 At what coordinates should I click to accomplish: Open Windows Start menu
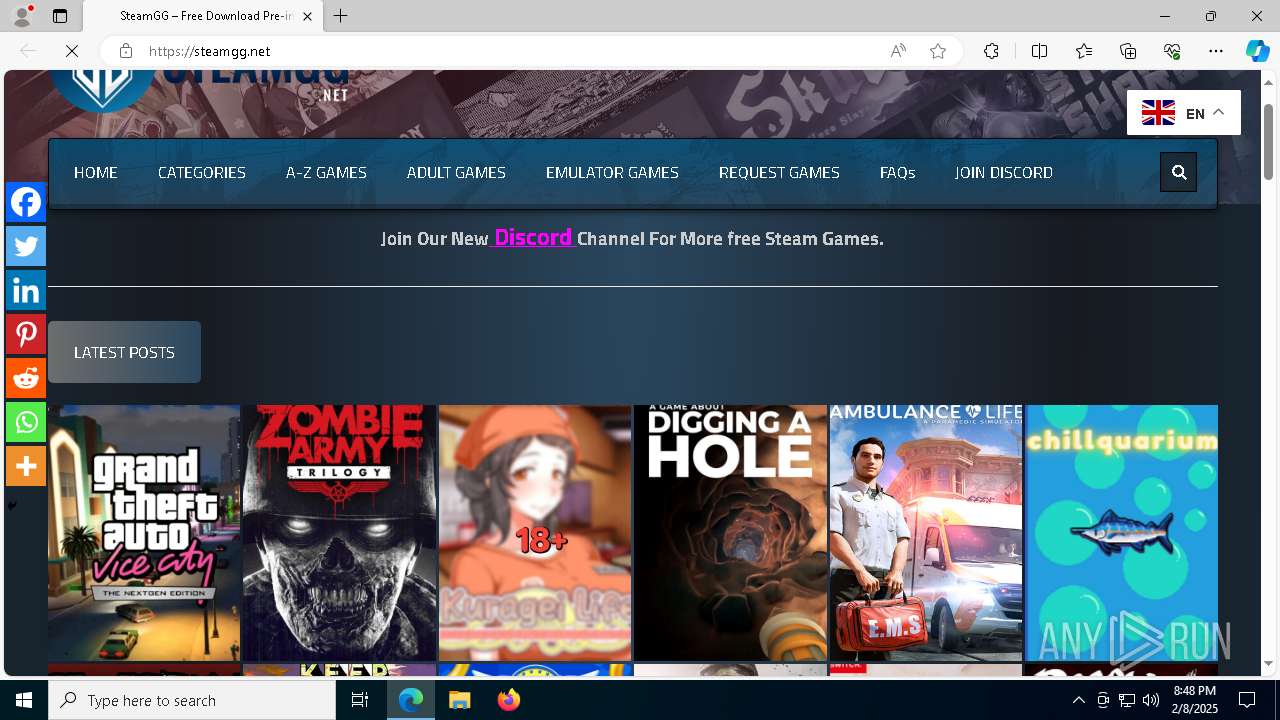pyautogui.click(x=24, y=700)
